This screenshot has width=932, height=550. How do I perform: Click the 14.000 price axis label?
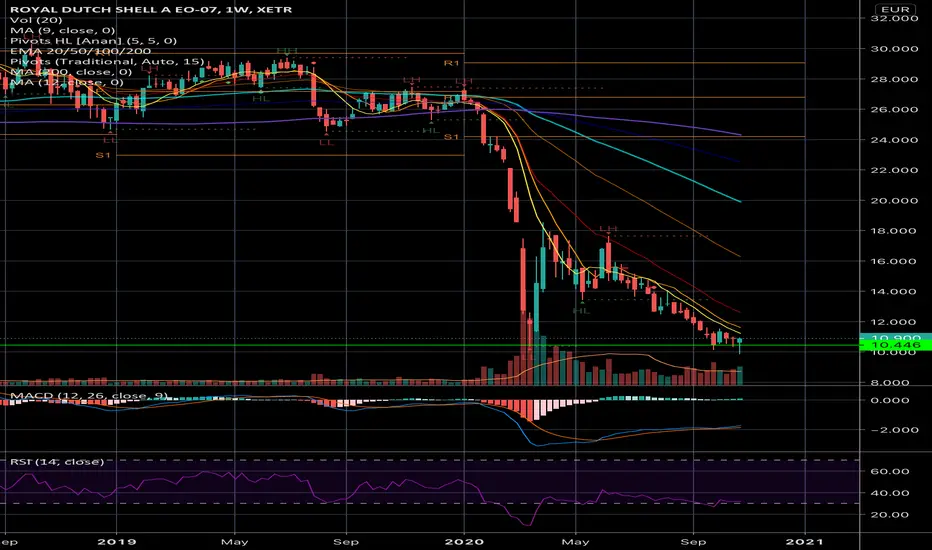(x=895, y=291)
